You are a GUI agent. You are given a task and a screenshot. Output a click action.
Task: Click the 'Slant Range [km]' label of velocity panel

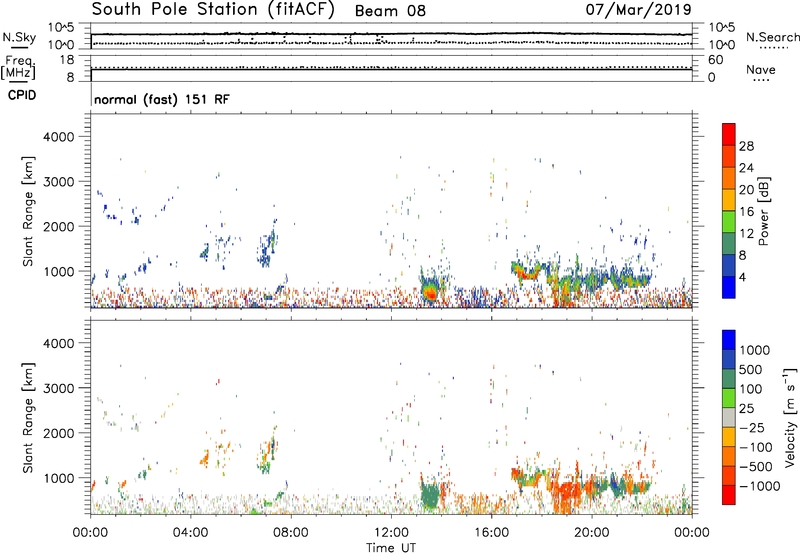(x=28, y=417)
